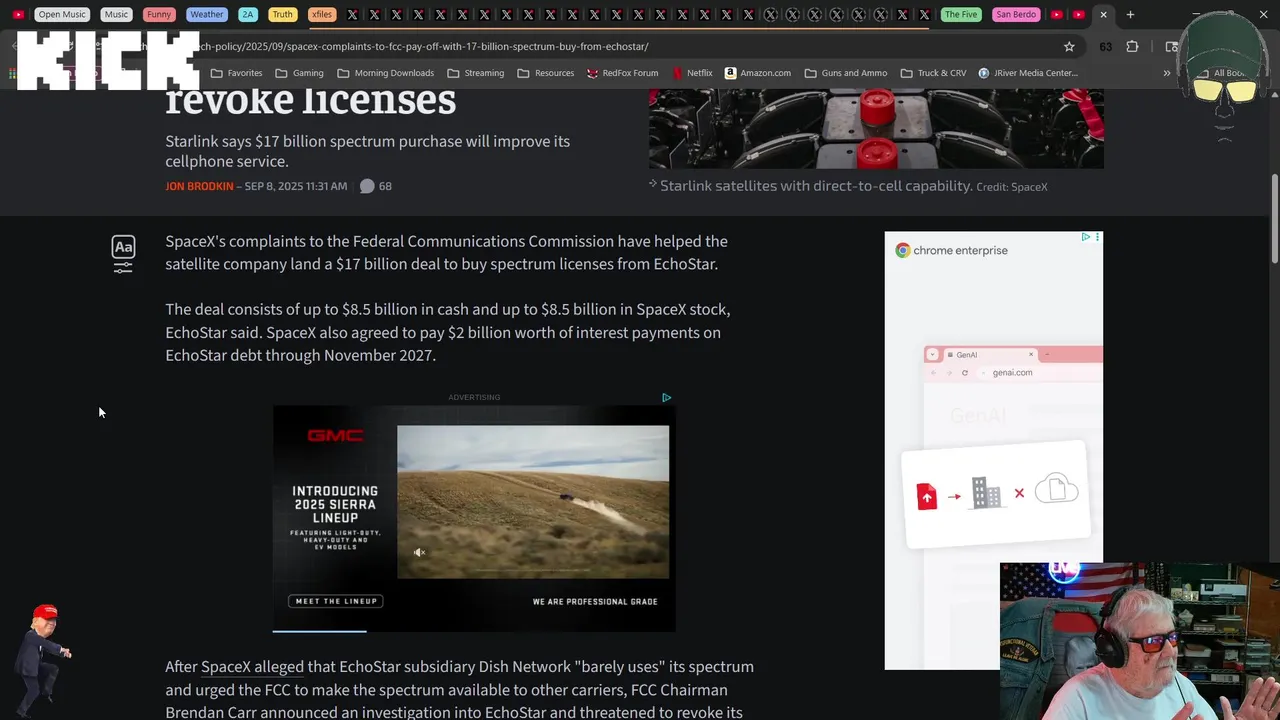Screen dimensions: 1280x720
Task: Click the 'revoke licenses' headline text
Action: [x=310, y=100]
